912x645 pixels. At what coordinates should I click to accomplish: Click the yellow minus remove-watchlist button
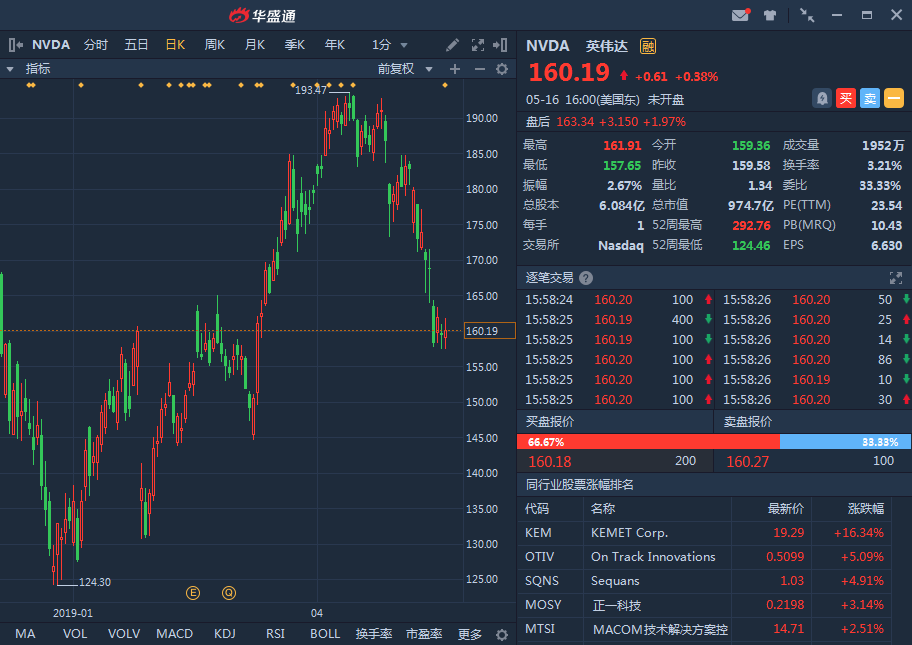pyautogui.click(x=894, y=98)
